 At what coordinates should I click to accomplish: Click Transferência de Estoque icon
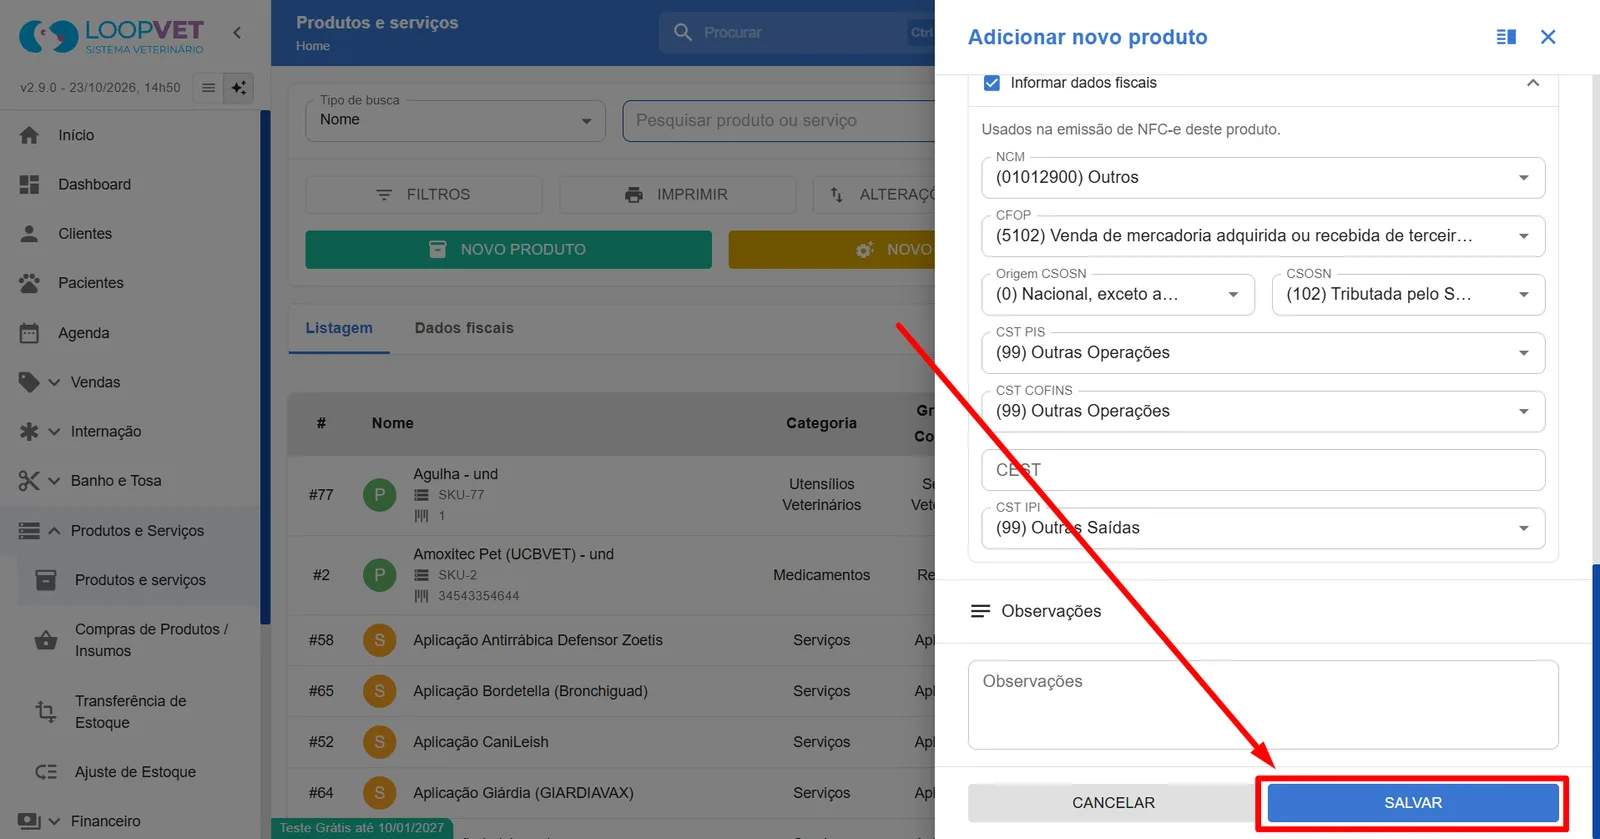click(46, 712)
